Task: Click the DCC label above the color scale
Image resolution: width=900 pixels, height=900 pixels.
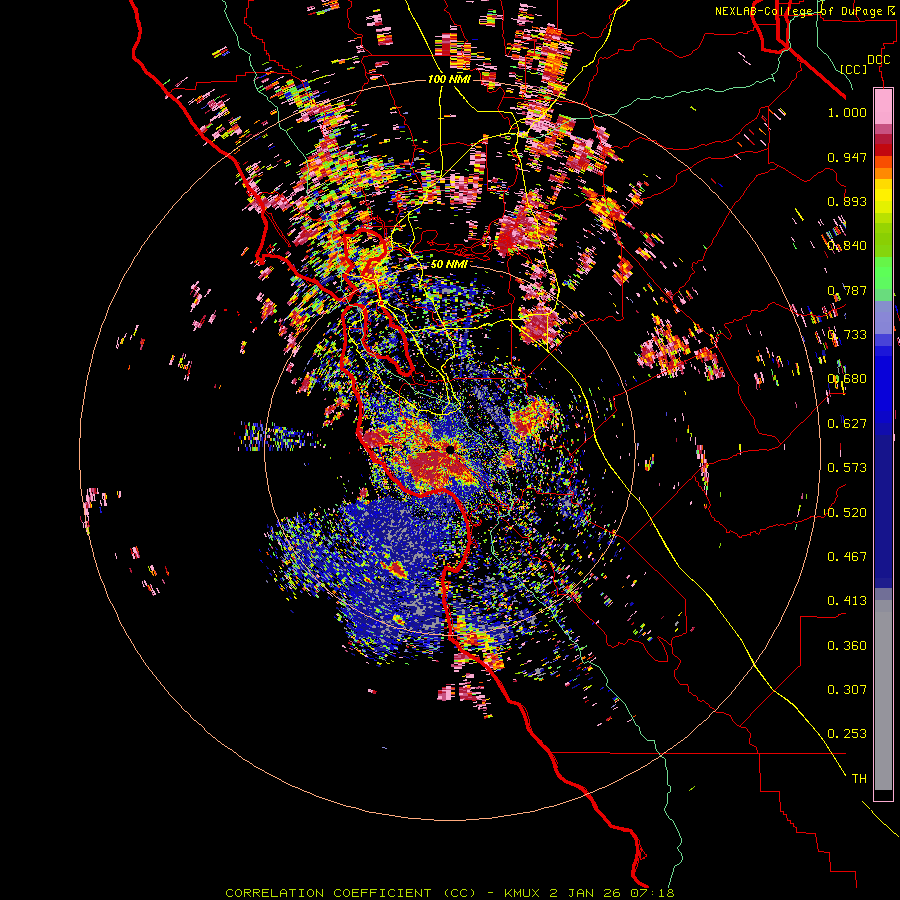Action: (878, 60)
